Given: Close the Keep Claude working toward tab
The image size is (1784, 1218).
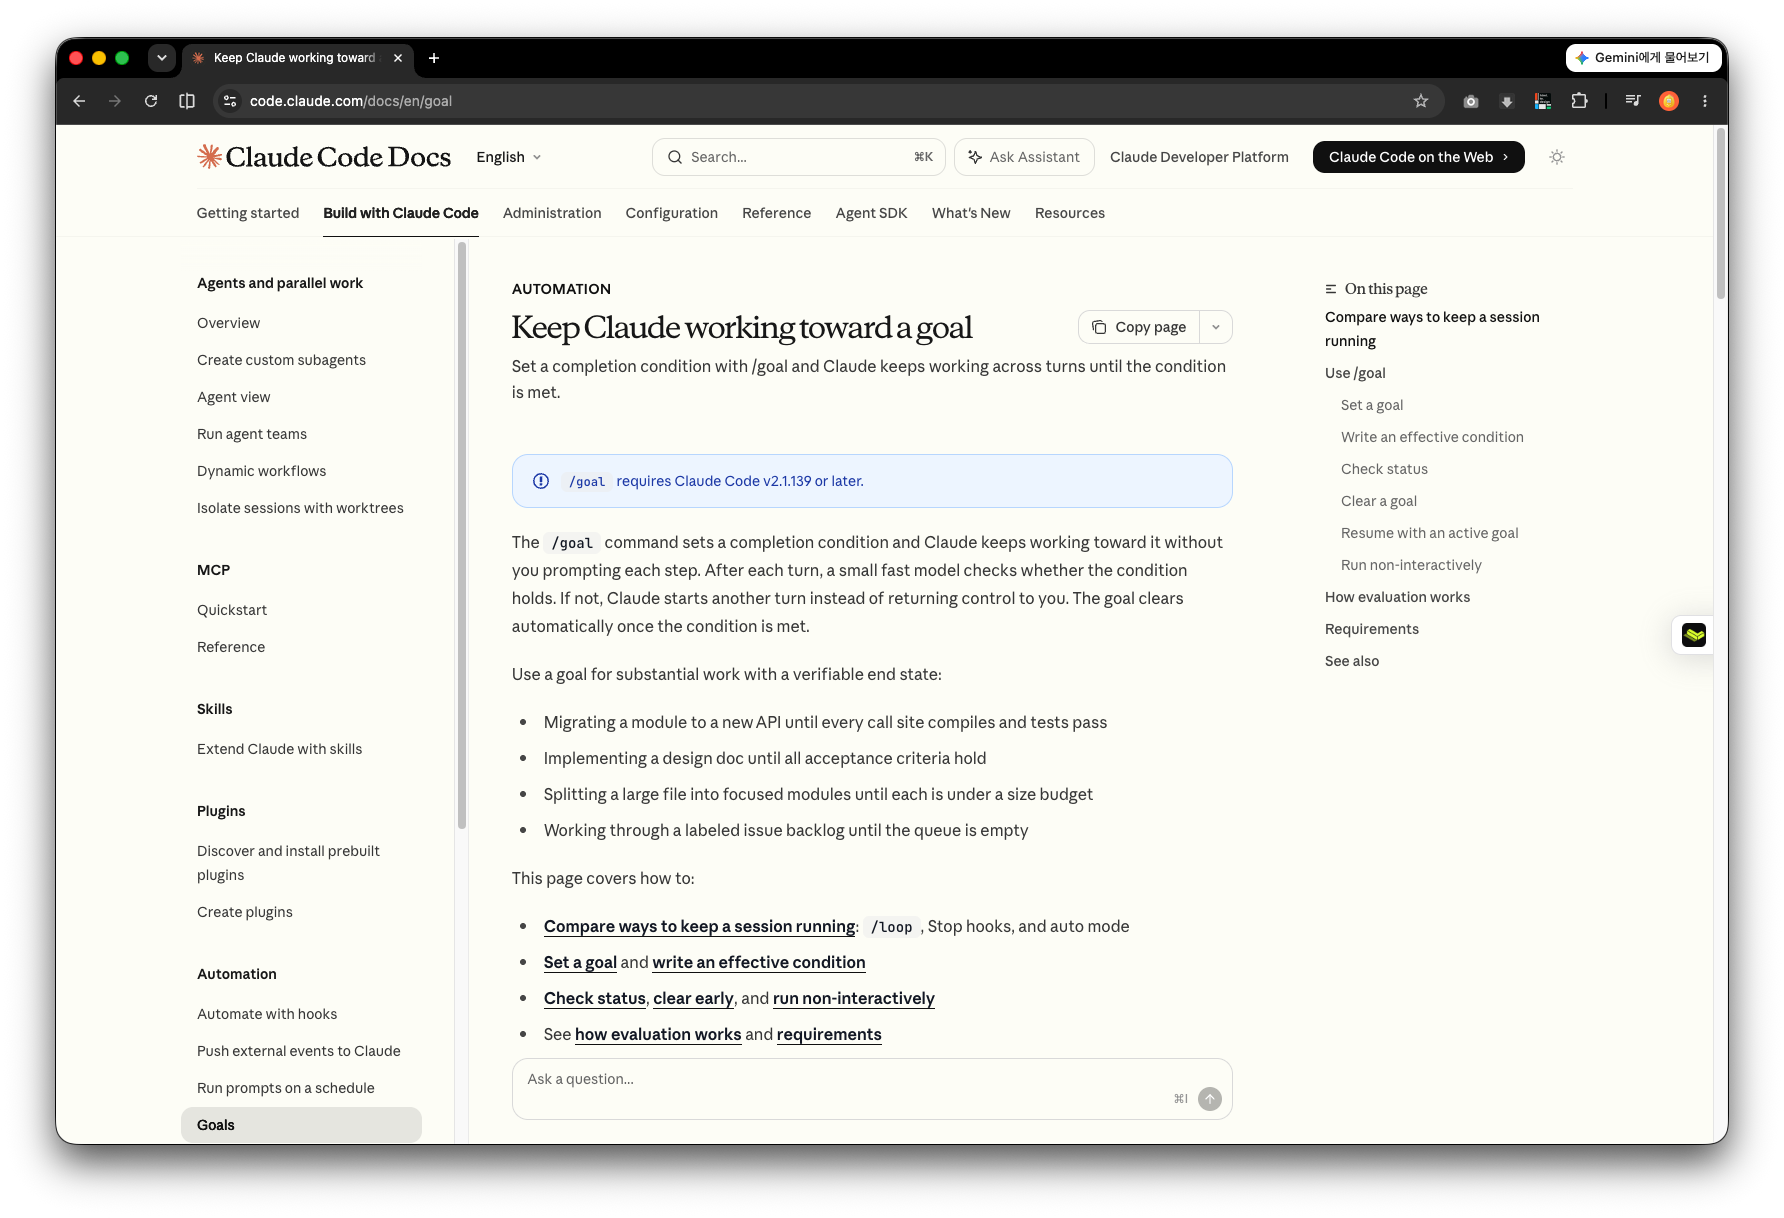Looking at the screenshot, I should pyautogui.click(x=398, y=58).
